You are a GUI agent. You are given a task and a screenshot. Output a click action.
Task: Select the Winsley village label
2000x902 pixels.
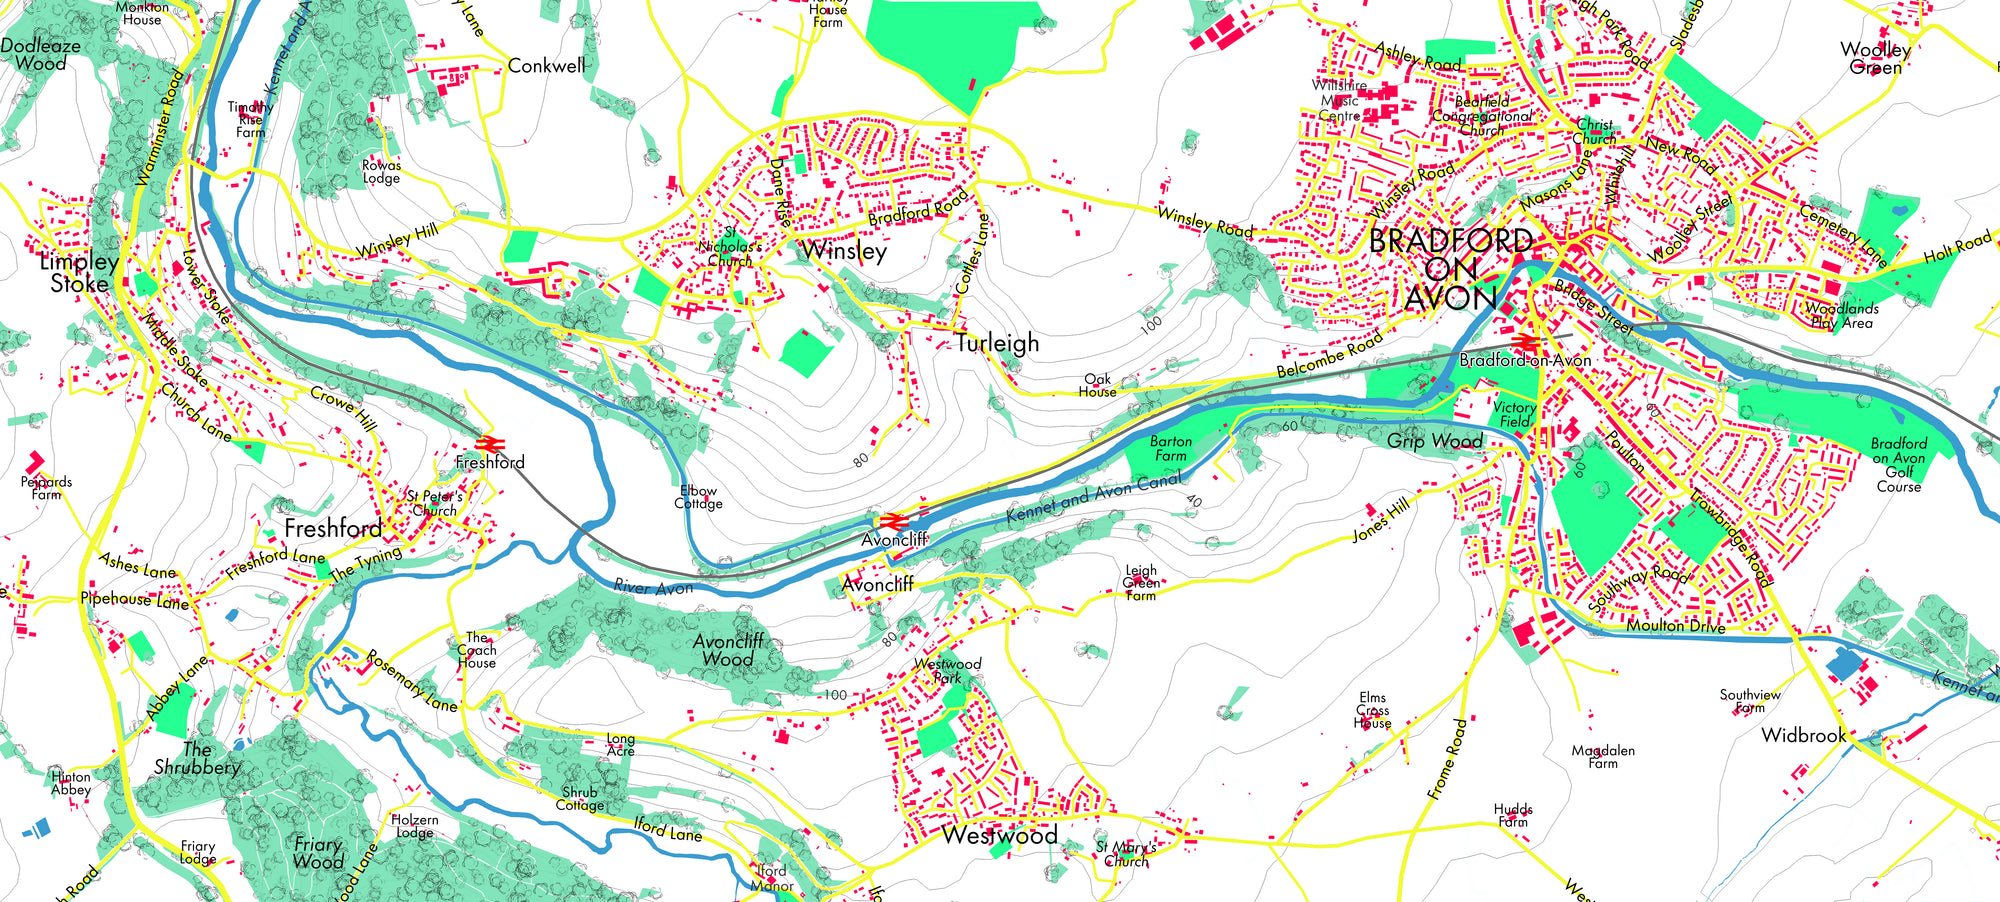click(843, 250)
